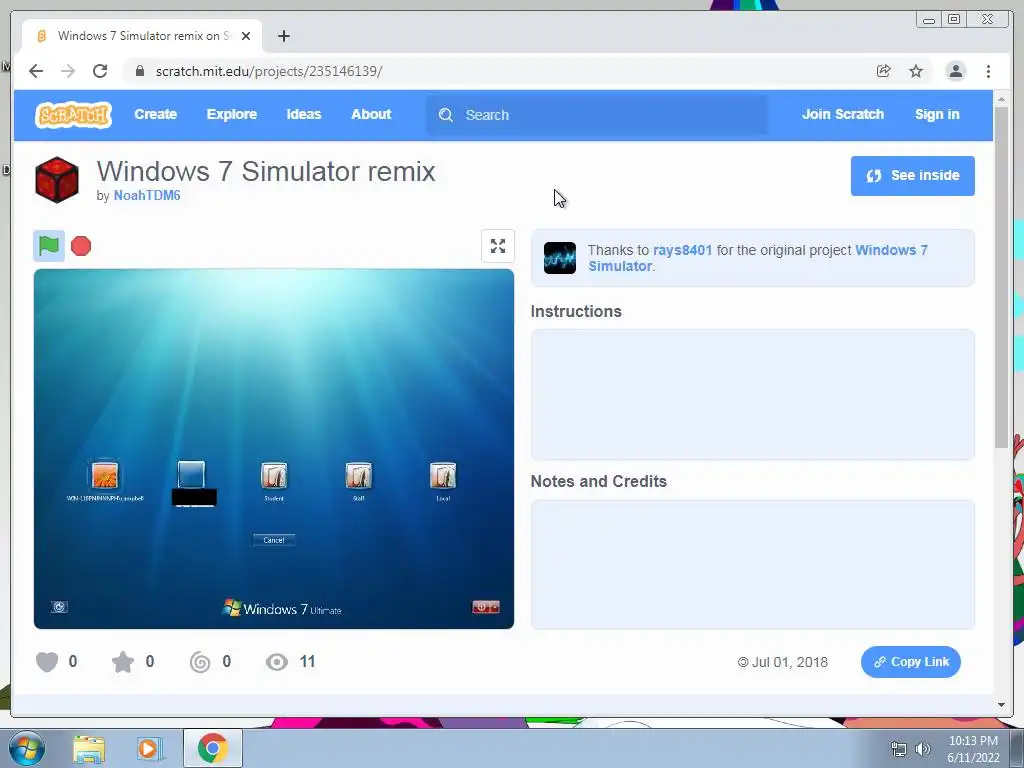Click Cancel button in simulator stage
The width and height of the screenshot is (1024, 768).
[x=274, y=540]
